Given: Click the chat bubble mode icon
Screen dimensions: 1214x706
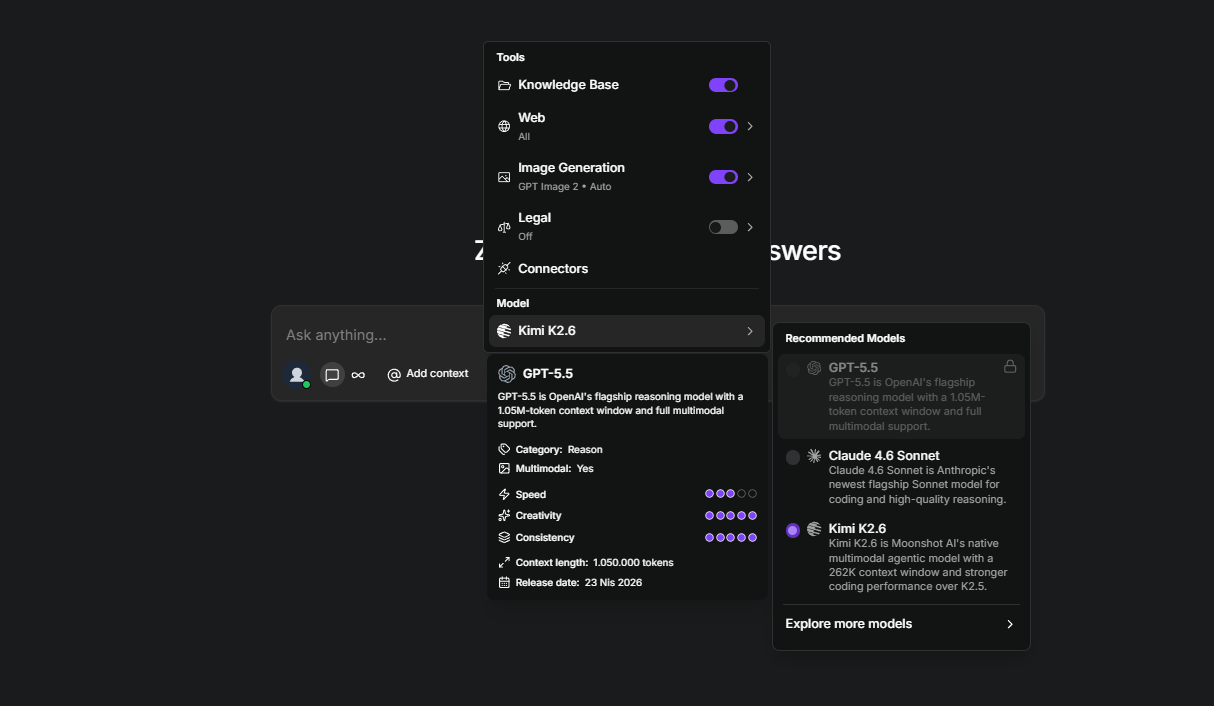Looking at the screenshot, I should click(332, 375).
